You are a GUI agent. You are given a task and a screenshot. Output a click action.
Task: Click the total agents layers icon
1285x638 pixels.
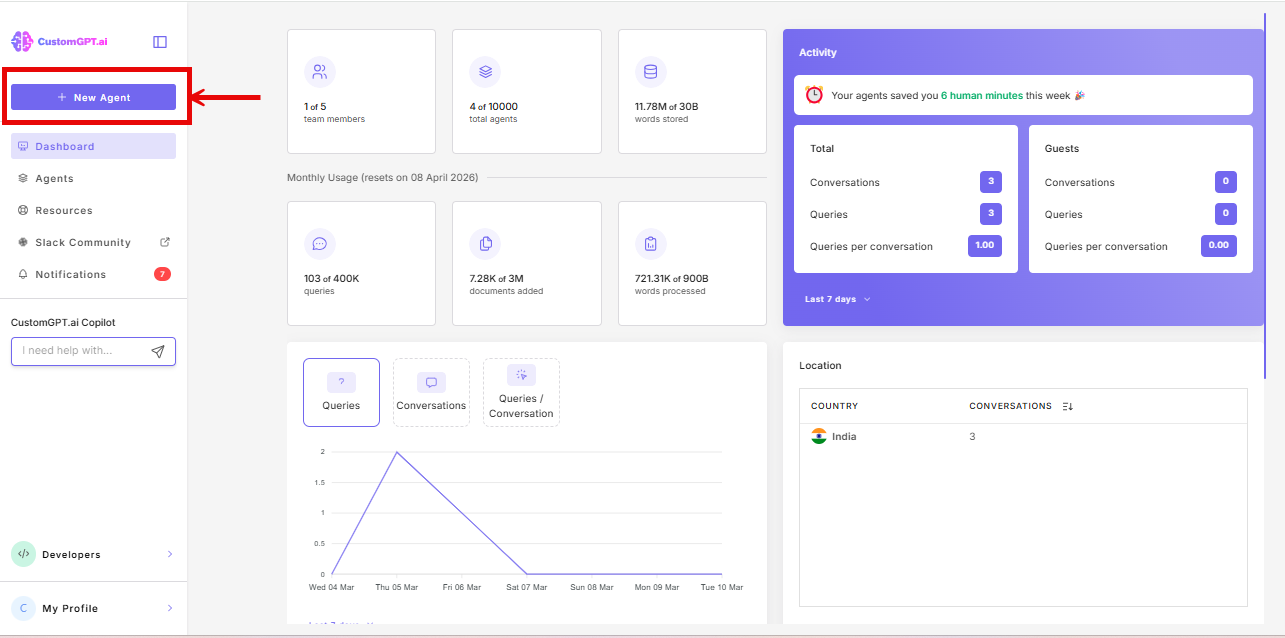[x=485, y=71]
